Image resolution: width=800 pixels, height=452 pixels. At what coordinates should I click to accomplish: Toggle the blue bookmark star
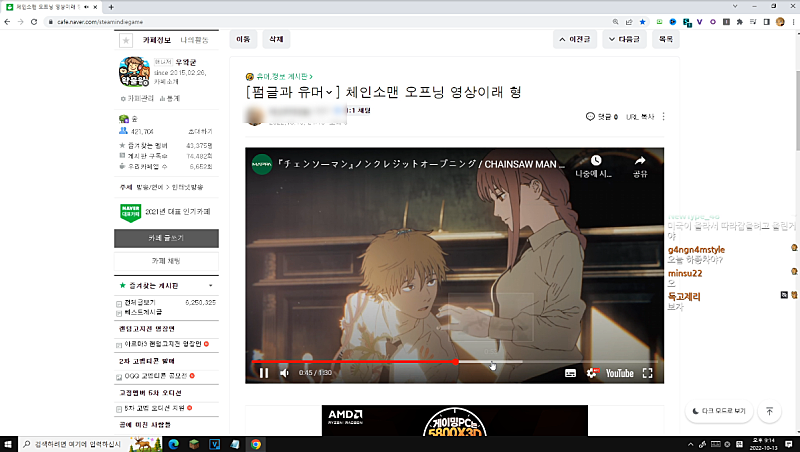[642, 22]
